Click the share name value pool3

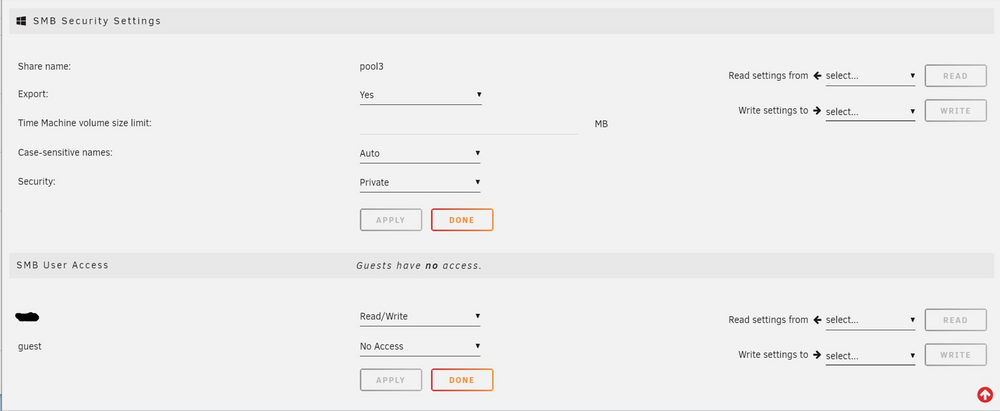pyautogui.click(x=372, y=66)
